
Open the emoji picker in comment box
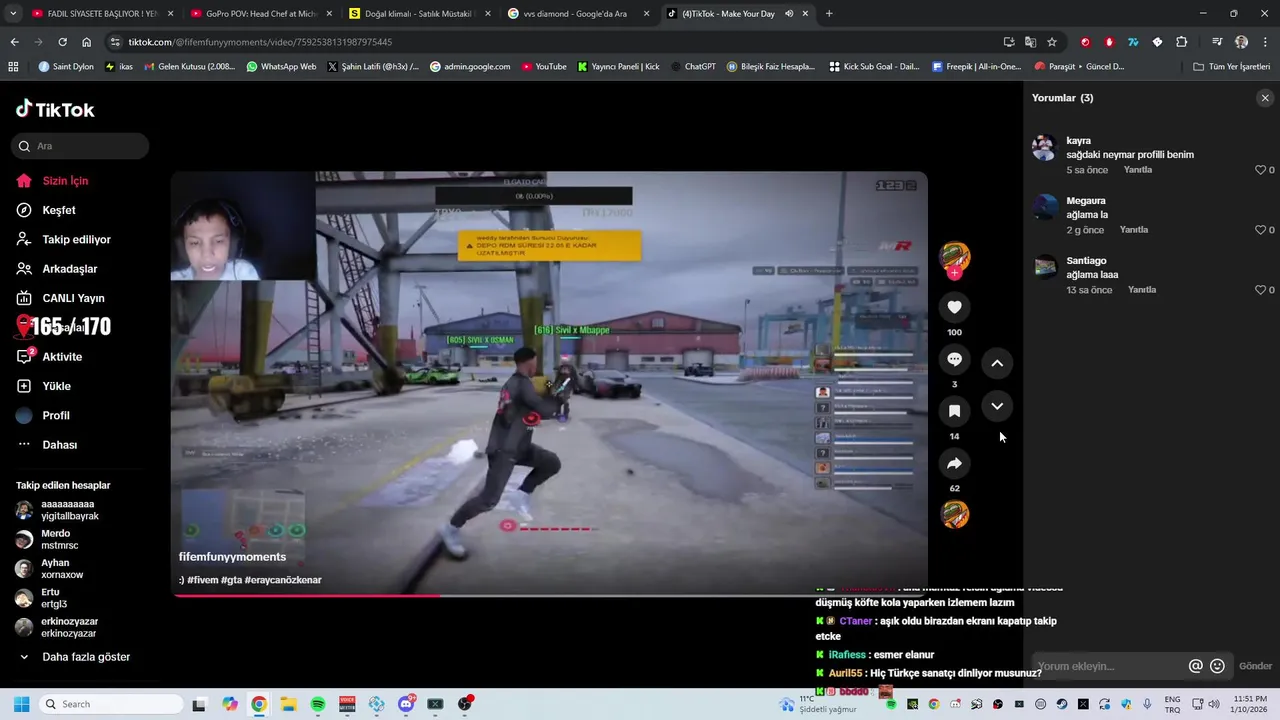[1217, 666]
